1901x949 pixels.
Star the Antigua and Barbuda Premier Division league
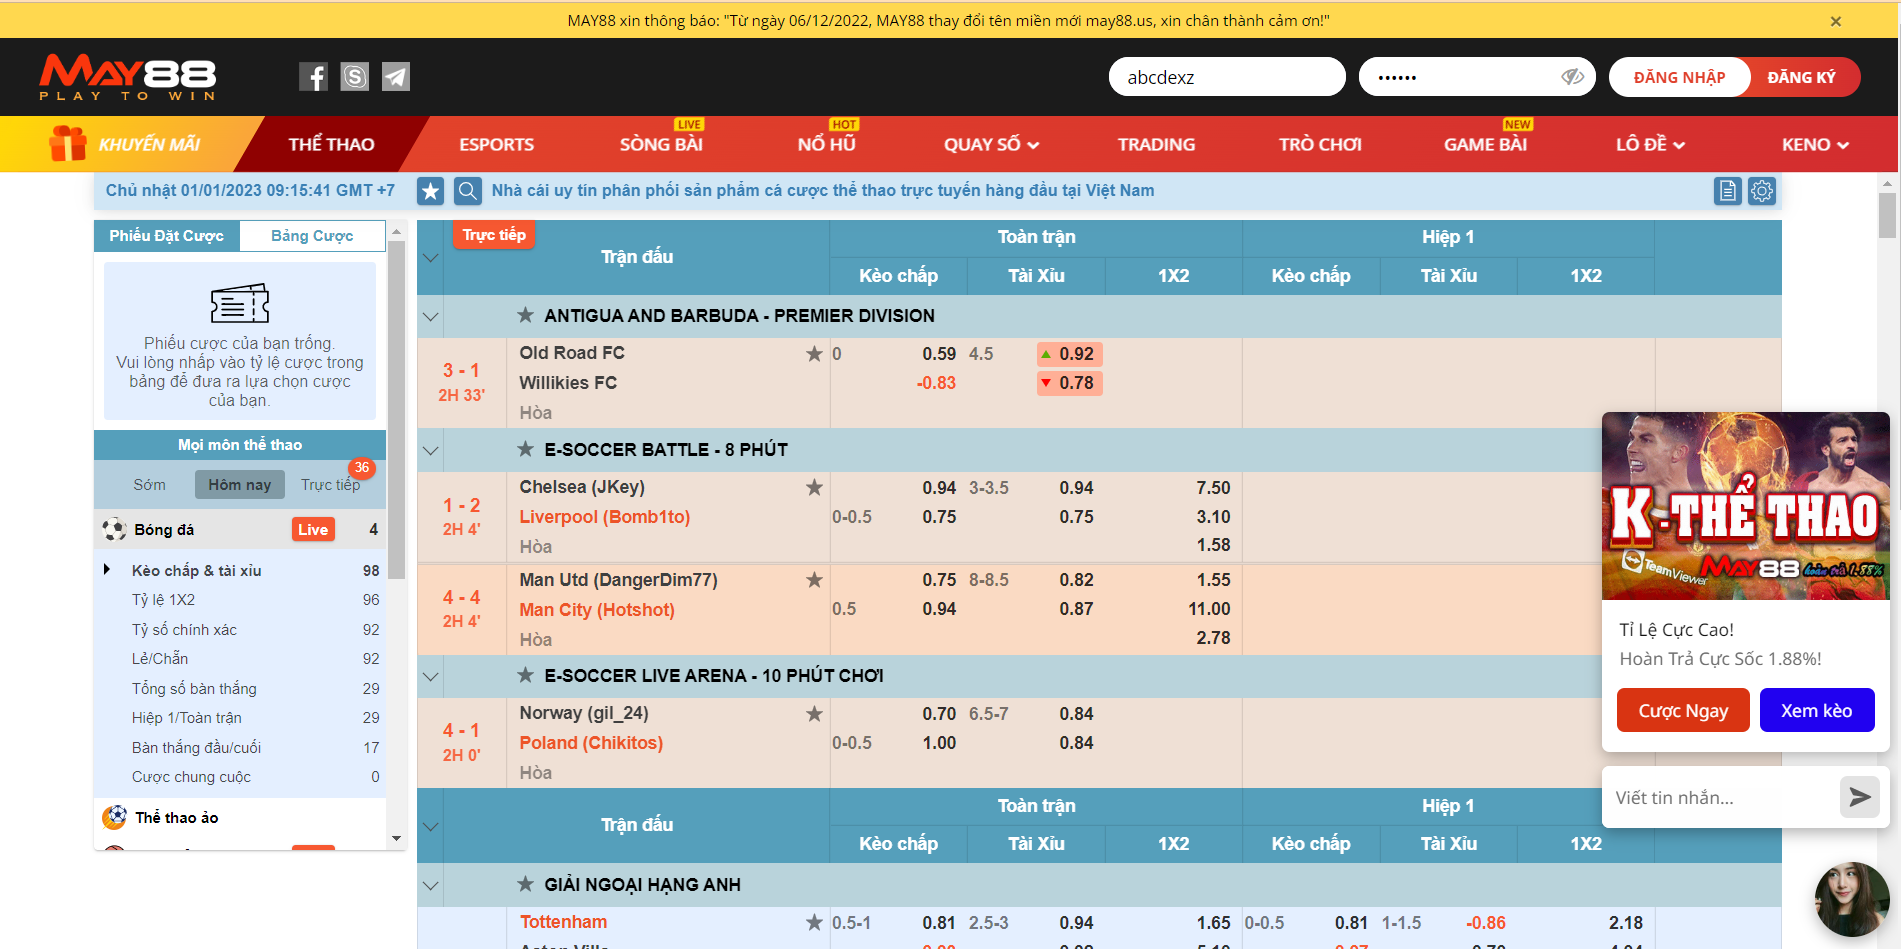[525, 316]
